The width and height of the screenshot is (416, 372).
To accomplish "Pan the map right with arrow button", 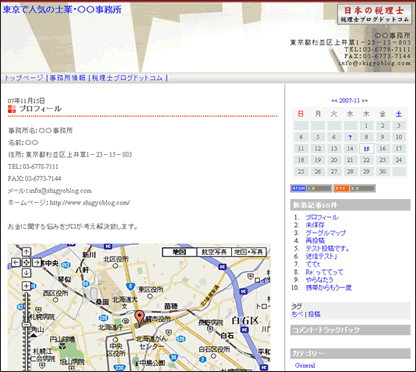I will click(37, 262).
